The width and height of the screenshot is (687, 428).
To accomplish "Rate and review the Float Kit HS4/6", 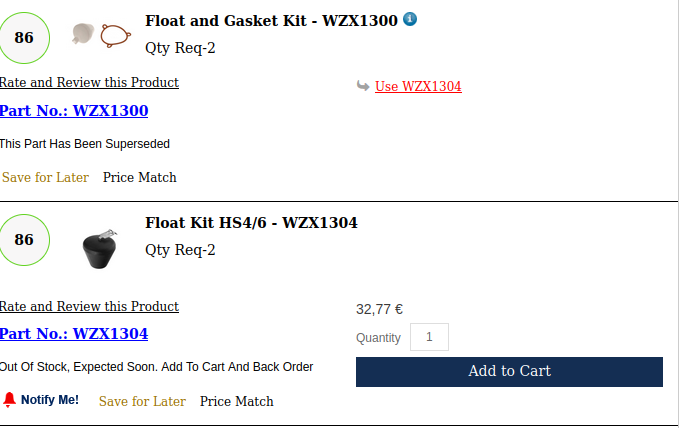I will click(89, 306).
